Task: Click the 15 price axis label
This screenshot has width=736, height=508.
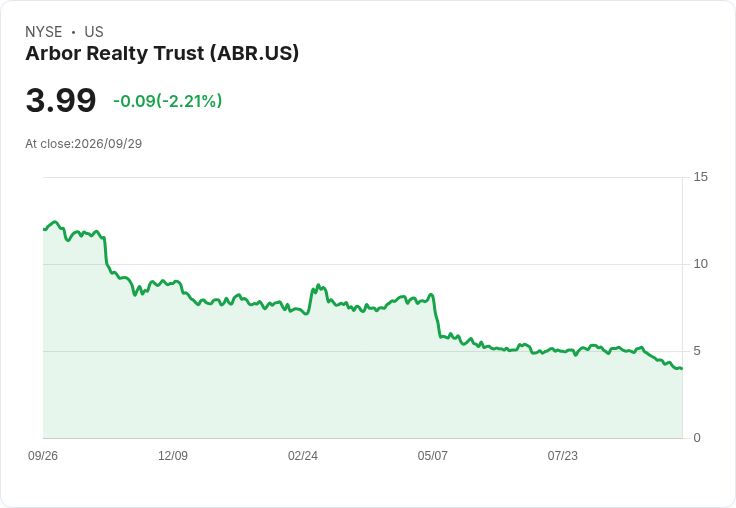Action: click(700, 177)
